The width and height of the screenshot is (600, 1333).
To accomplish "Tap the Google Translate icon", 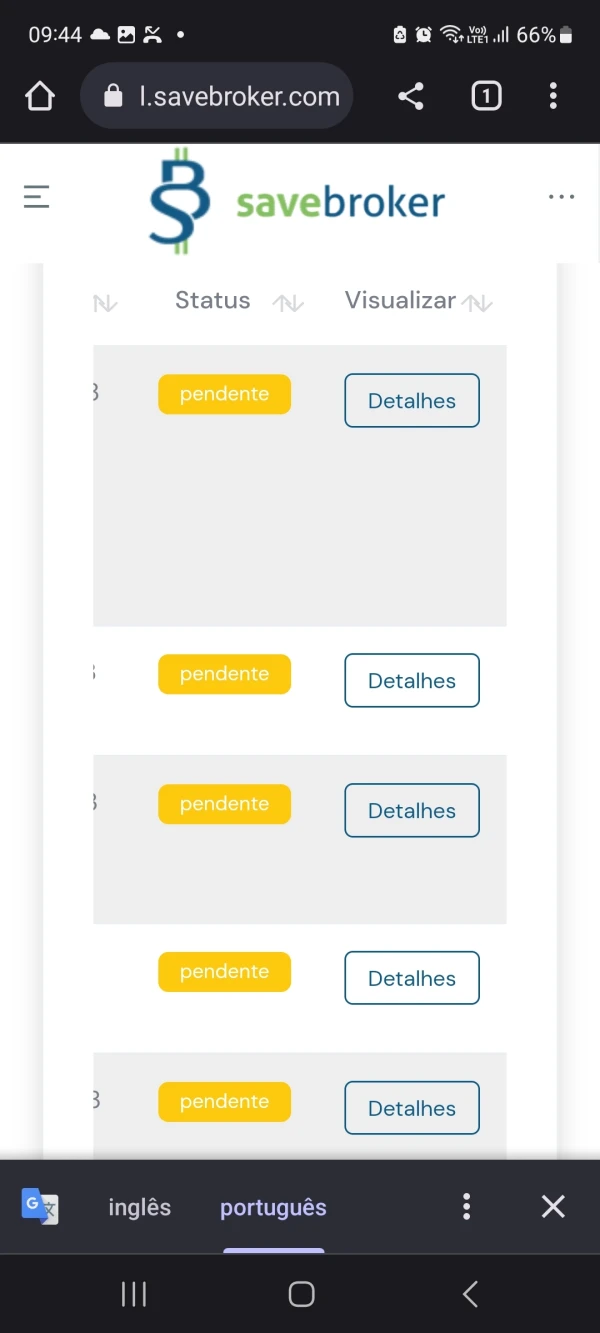I will [40, 1206].
